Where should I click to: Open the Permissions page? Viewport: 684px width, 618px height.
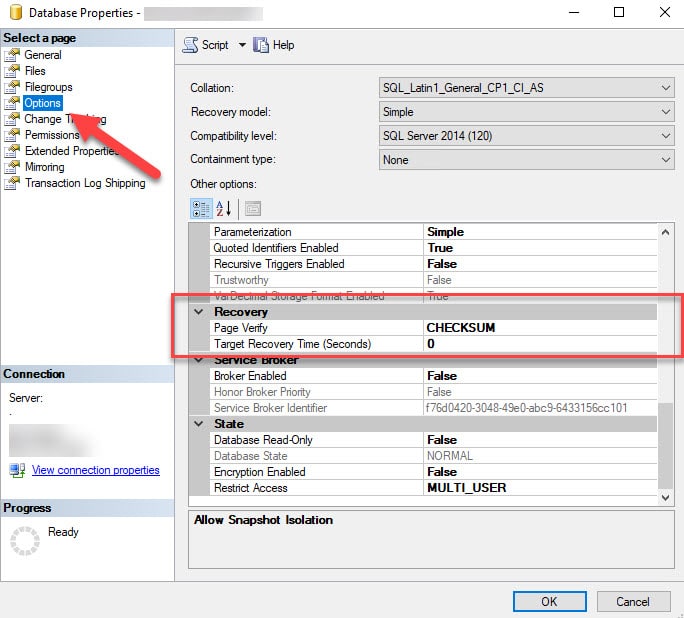pos(52,135)
